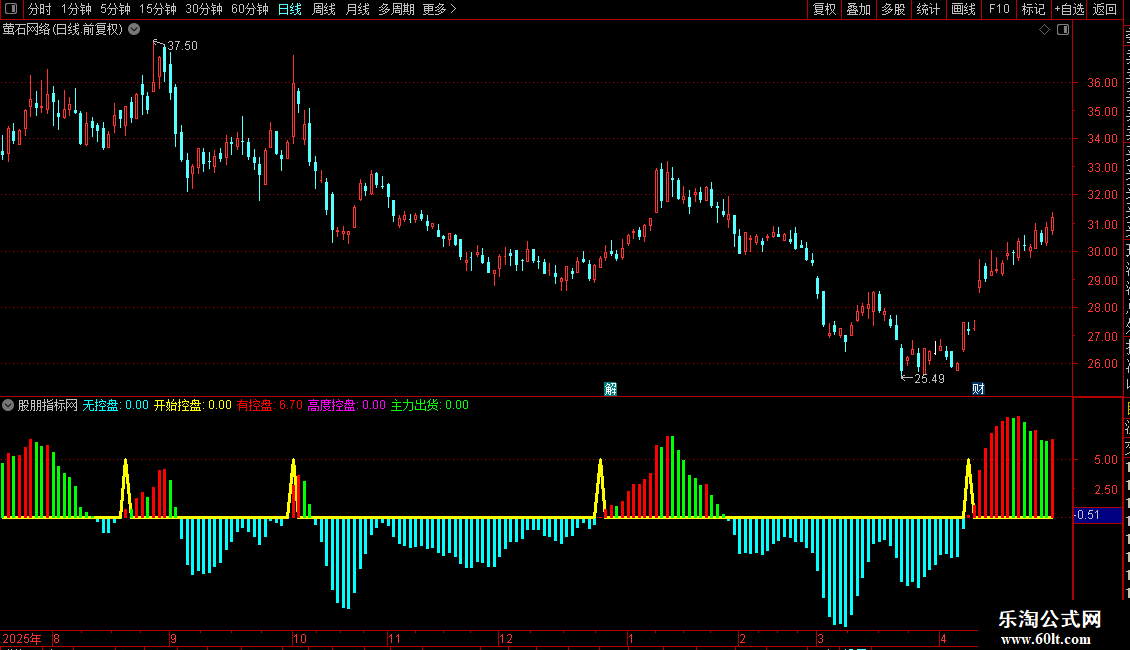Switch to 月线 monthly chart
Viewport: 1130px width, 650px height.
coord(358,9)
